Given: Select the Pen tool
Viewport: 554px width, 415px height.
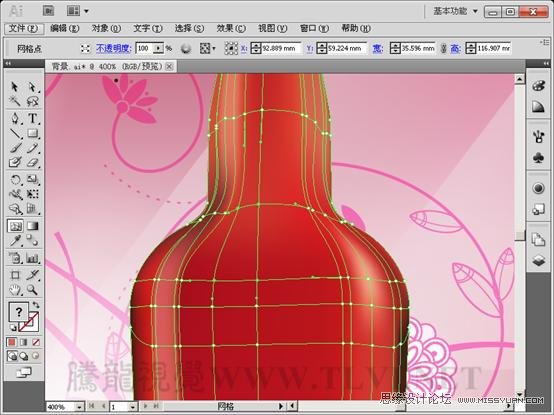Looking at the screenshot, I should pos(14,118).
